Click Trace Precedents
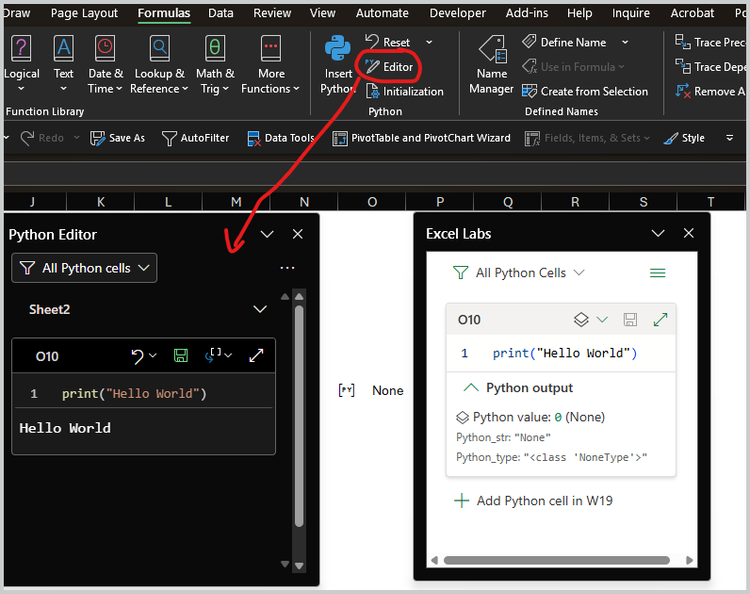This screenshot has height=594, width=750. tap(710, 42)
